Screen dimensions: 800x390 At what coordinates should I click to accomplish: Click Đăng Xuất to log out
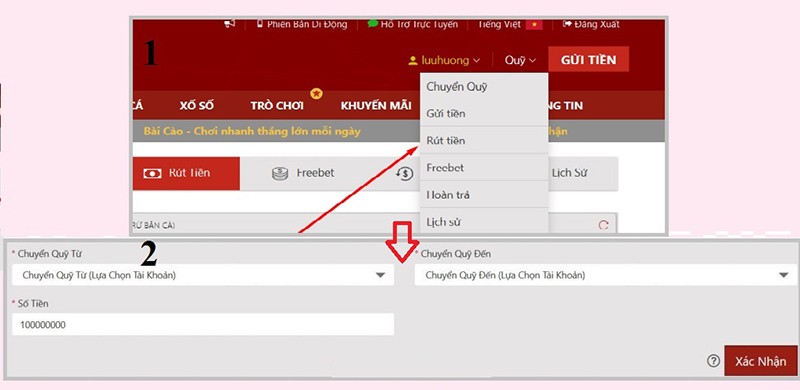coord(591,24)
